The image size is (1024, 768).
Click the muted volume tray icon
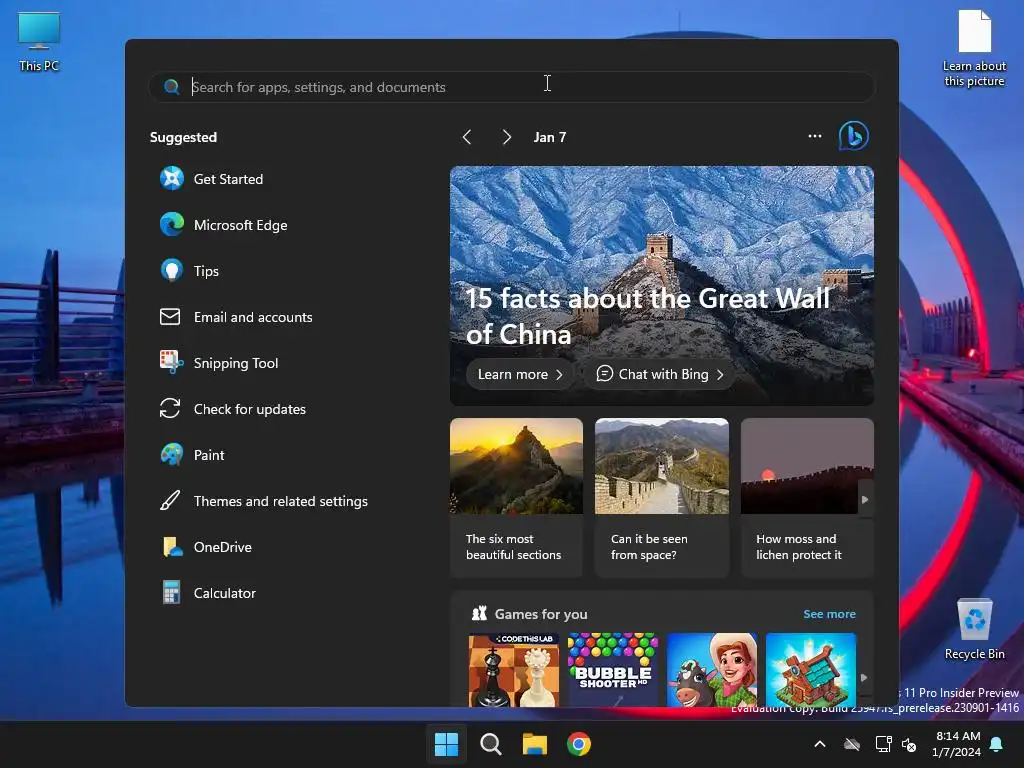pyautogui.click(x=908, y=744)
